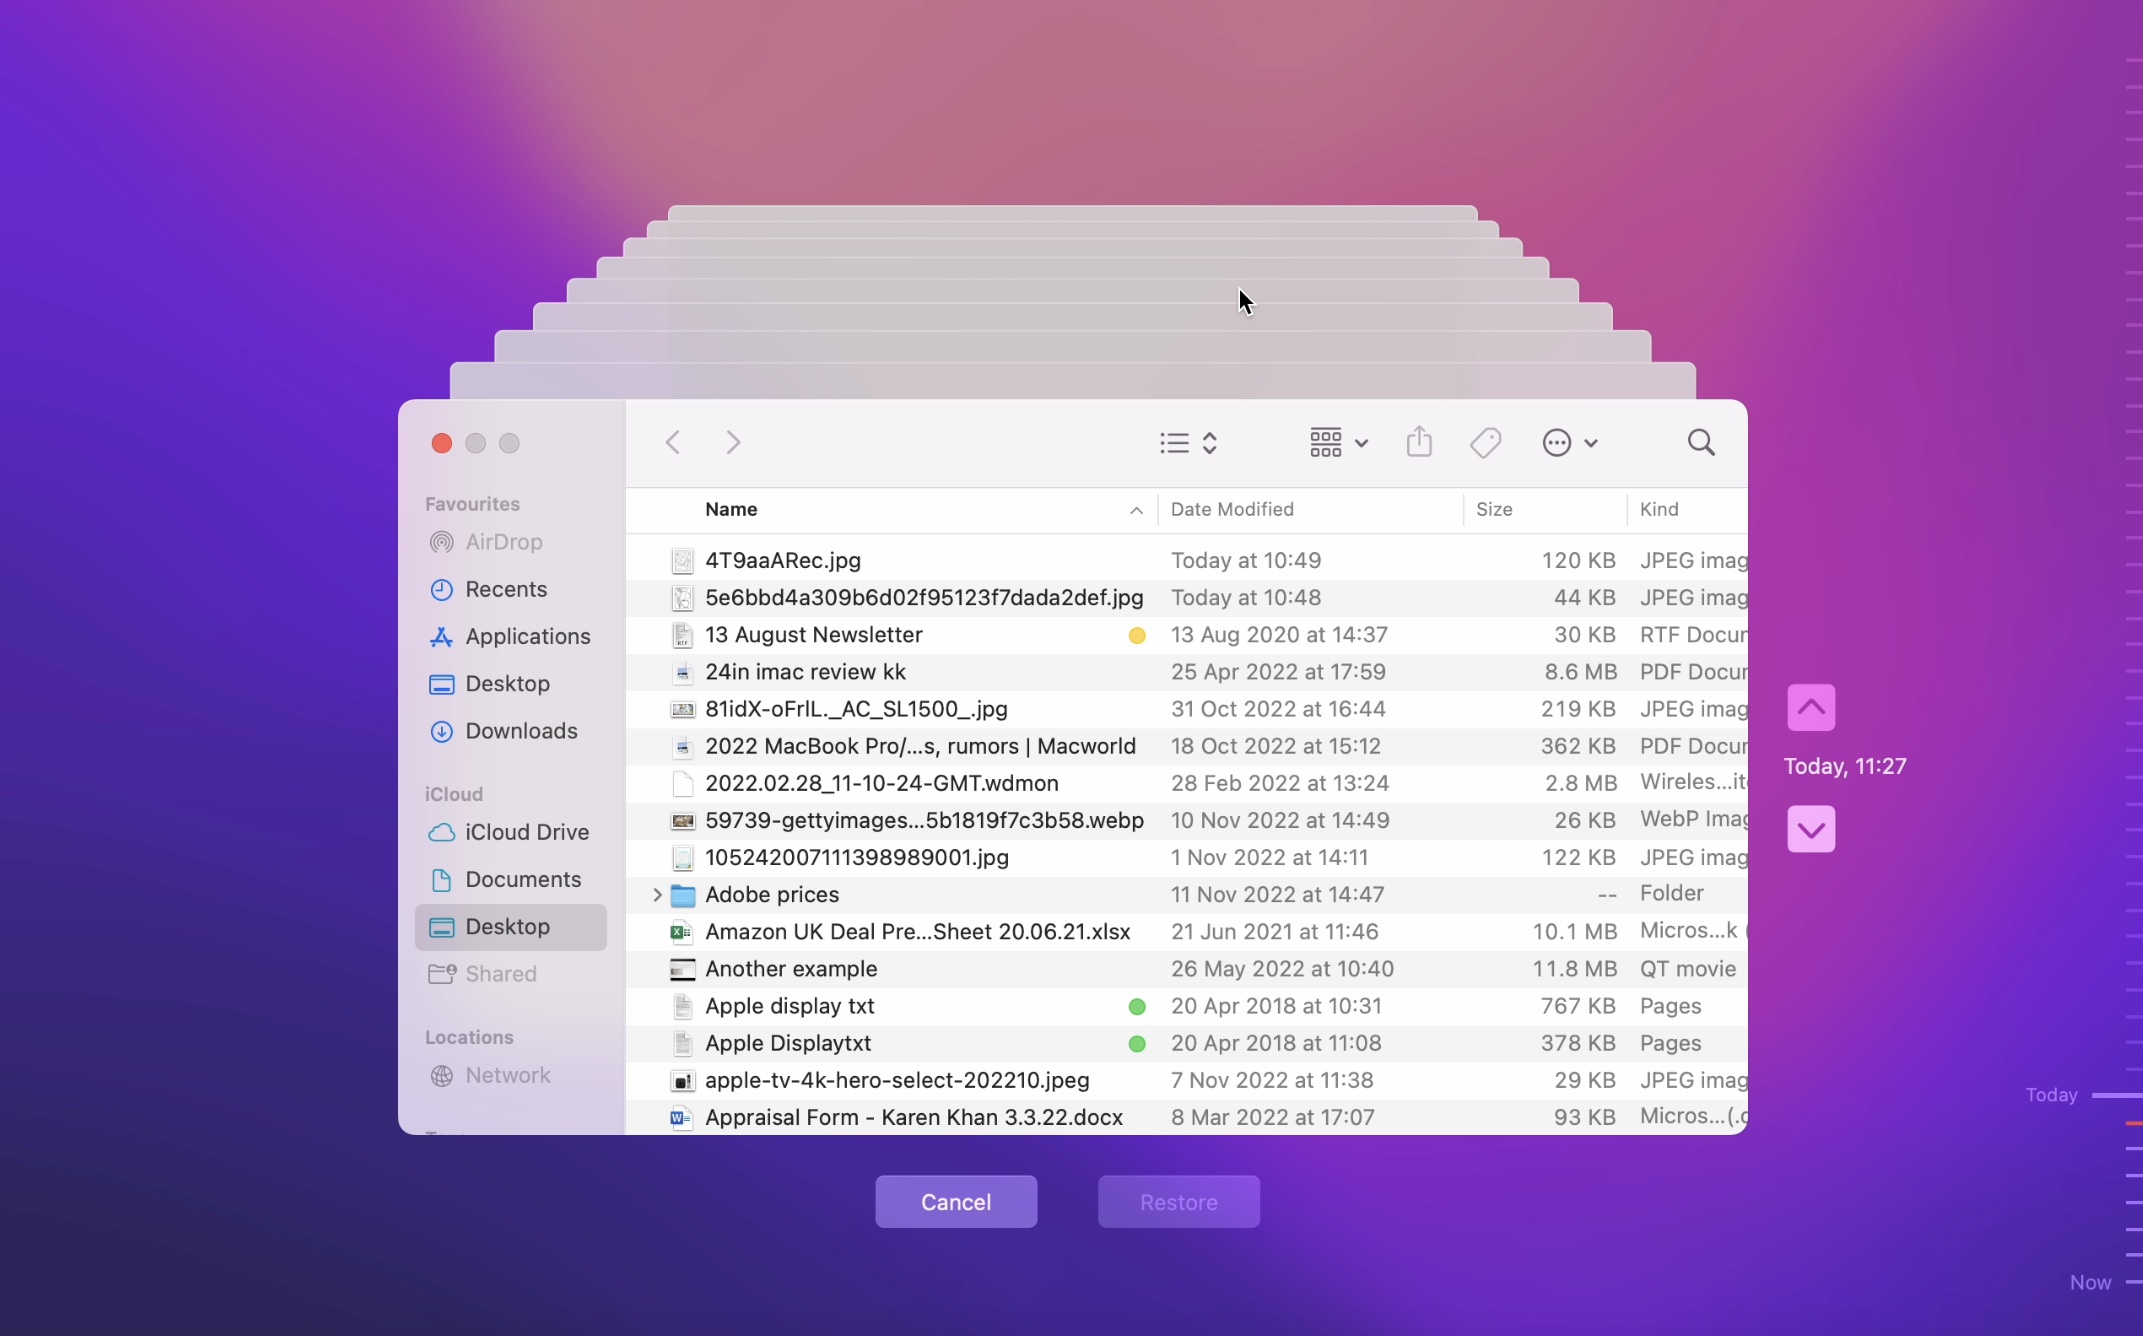Sort by Date Modified column
Viewport: 2143px width, 1336px height.
[x=1232, y=509]
